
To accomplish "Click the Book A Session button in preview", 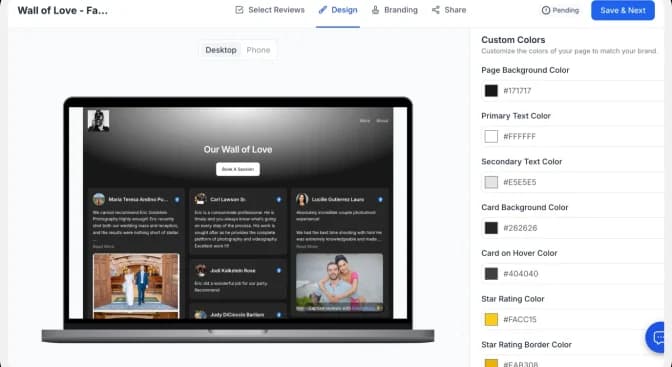I will (238, 169).
